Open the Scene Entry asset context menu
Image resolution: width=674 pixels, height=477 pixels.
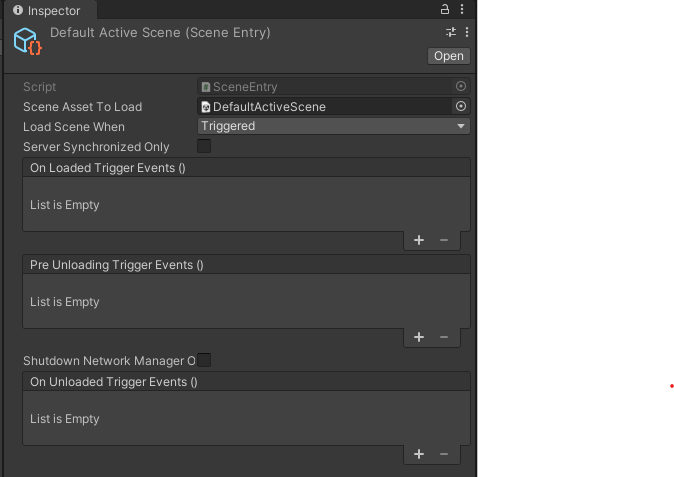(467, 32)
